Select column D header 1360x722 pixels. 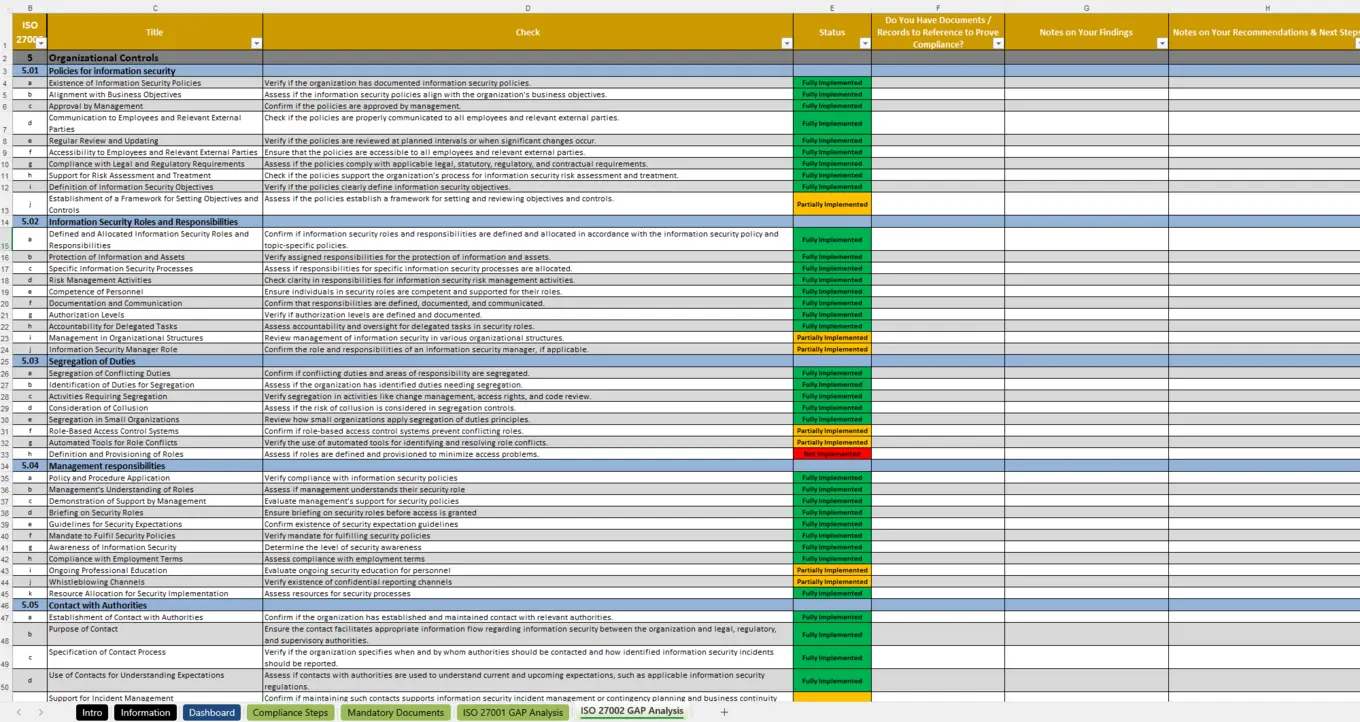click(528, 8)
